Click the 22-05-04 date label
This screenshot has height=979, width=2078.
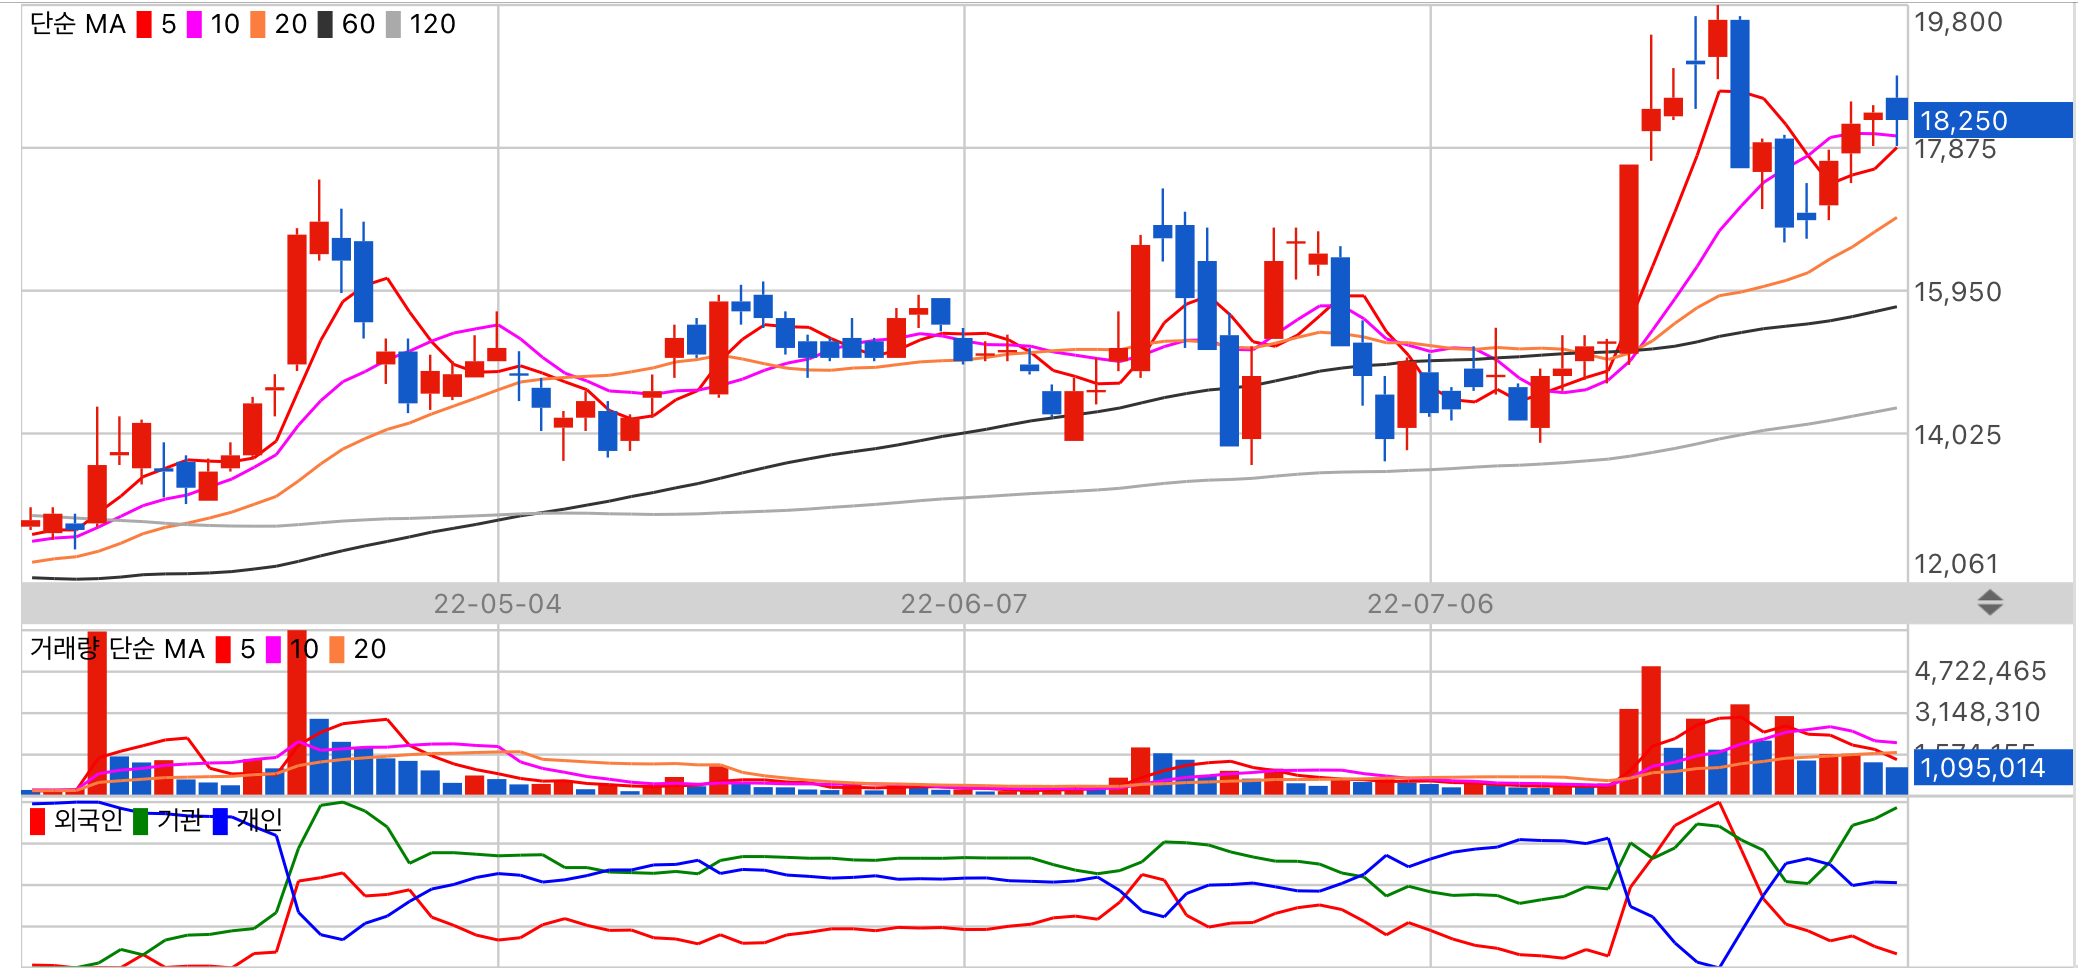(x=497, y=604)
